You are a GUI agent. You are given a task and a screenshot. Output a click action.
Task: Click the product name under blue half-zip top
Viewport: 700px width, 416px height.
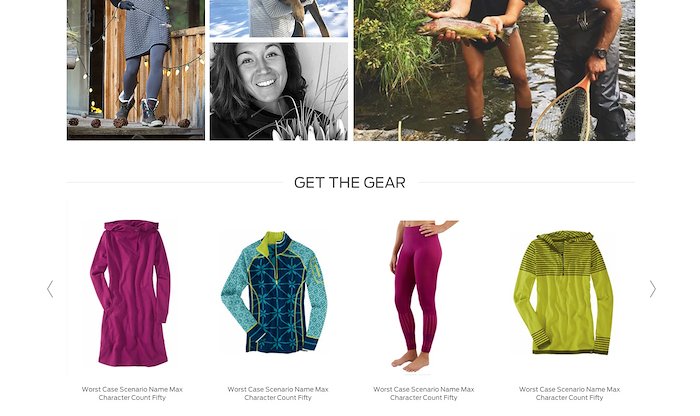pyautogui.click(x=278, y=393)
